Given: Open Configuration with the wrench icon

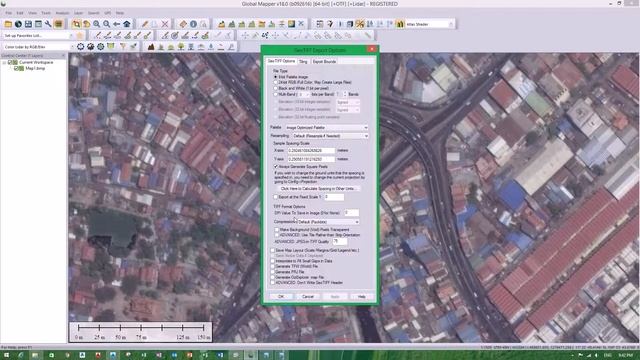Looking at the screenshot, I should 48,24.
